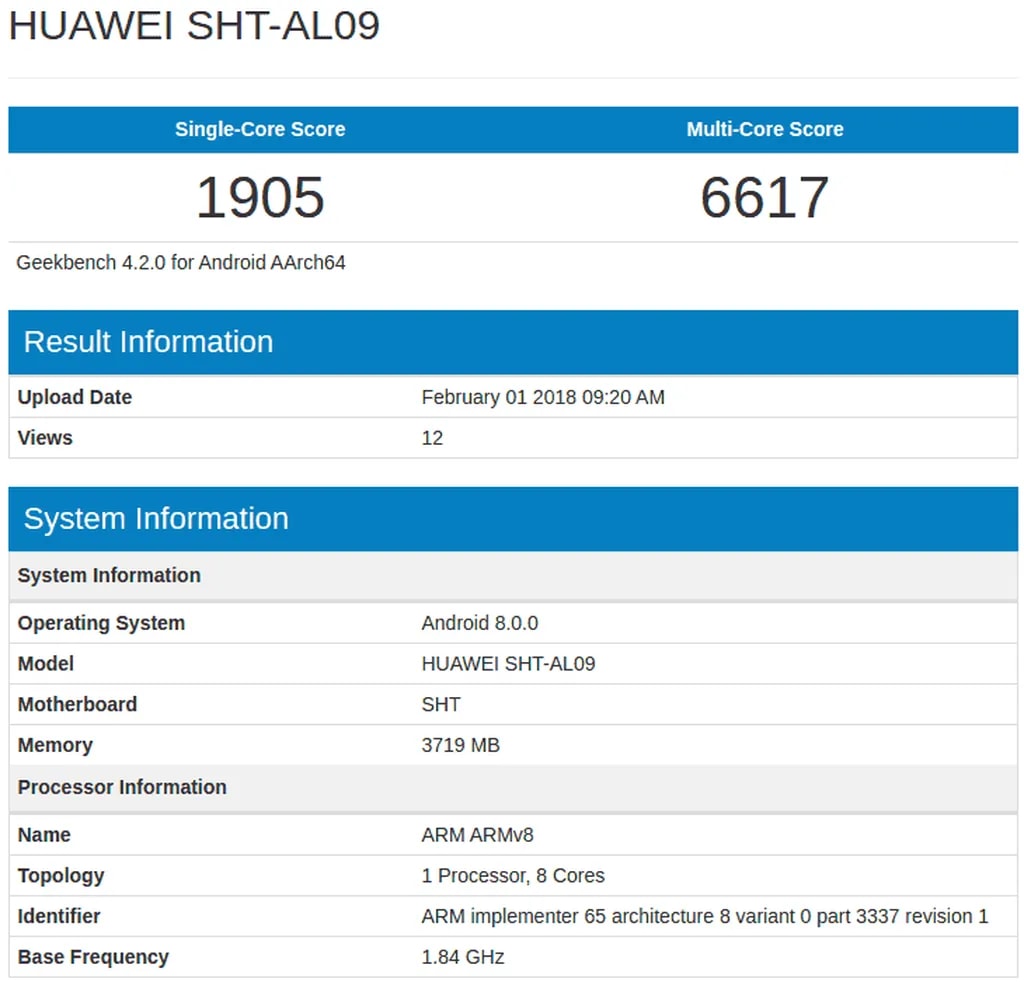This screenshot has height=982, width=1024.
Task: Select the Multi-Core Score header
Action: [x=764, y=129]
